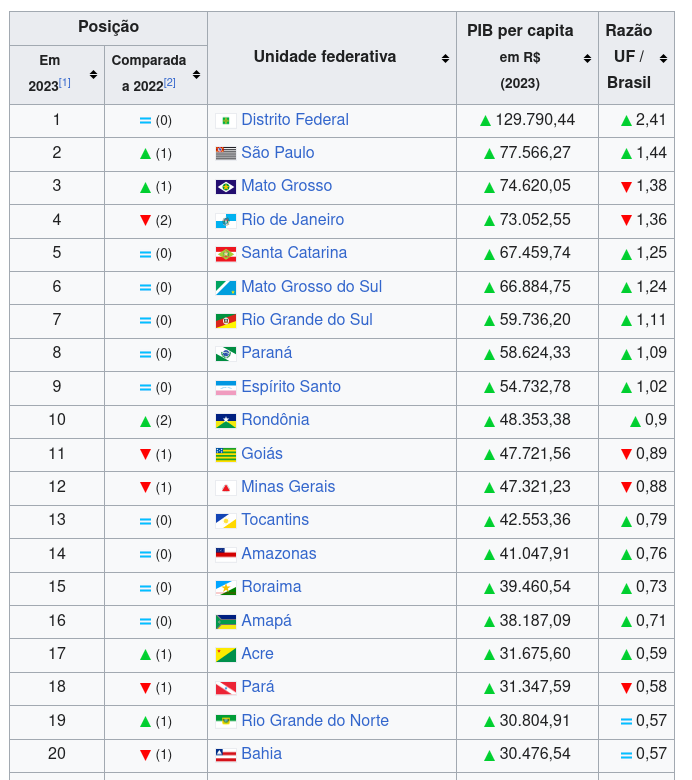
Task: Sort table by Em 2023 column
Action: tap(93, 75)
